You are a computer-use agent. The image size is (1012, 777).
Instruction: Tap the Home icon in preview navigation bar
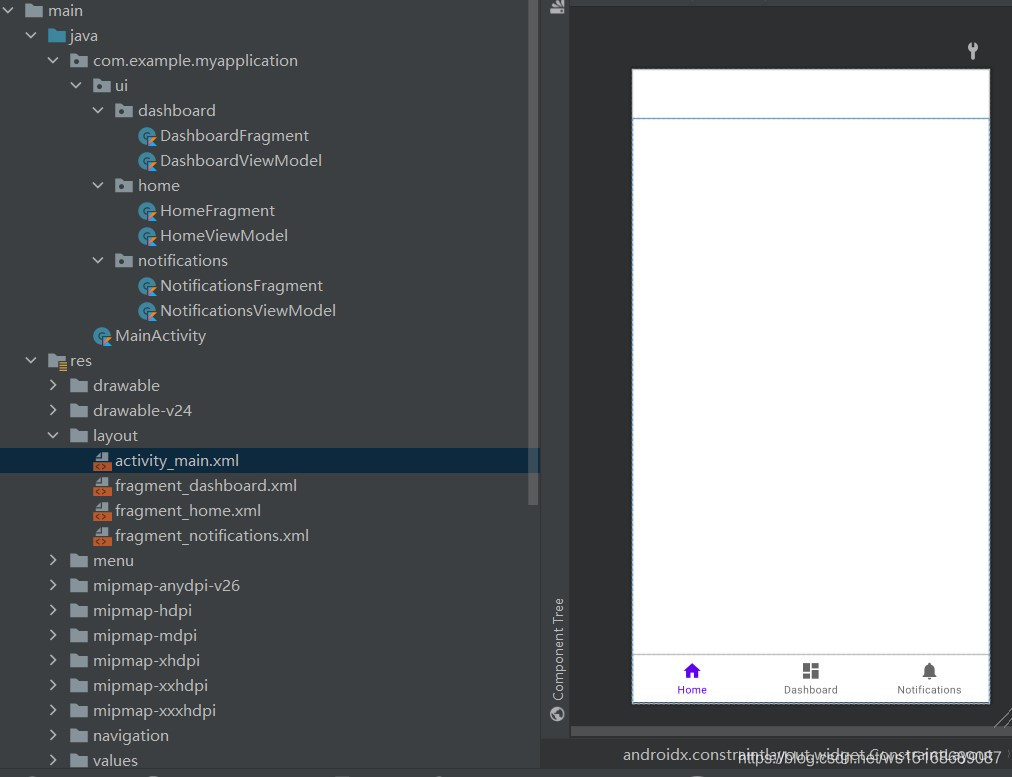pos(692,671)
